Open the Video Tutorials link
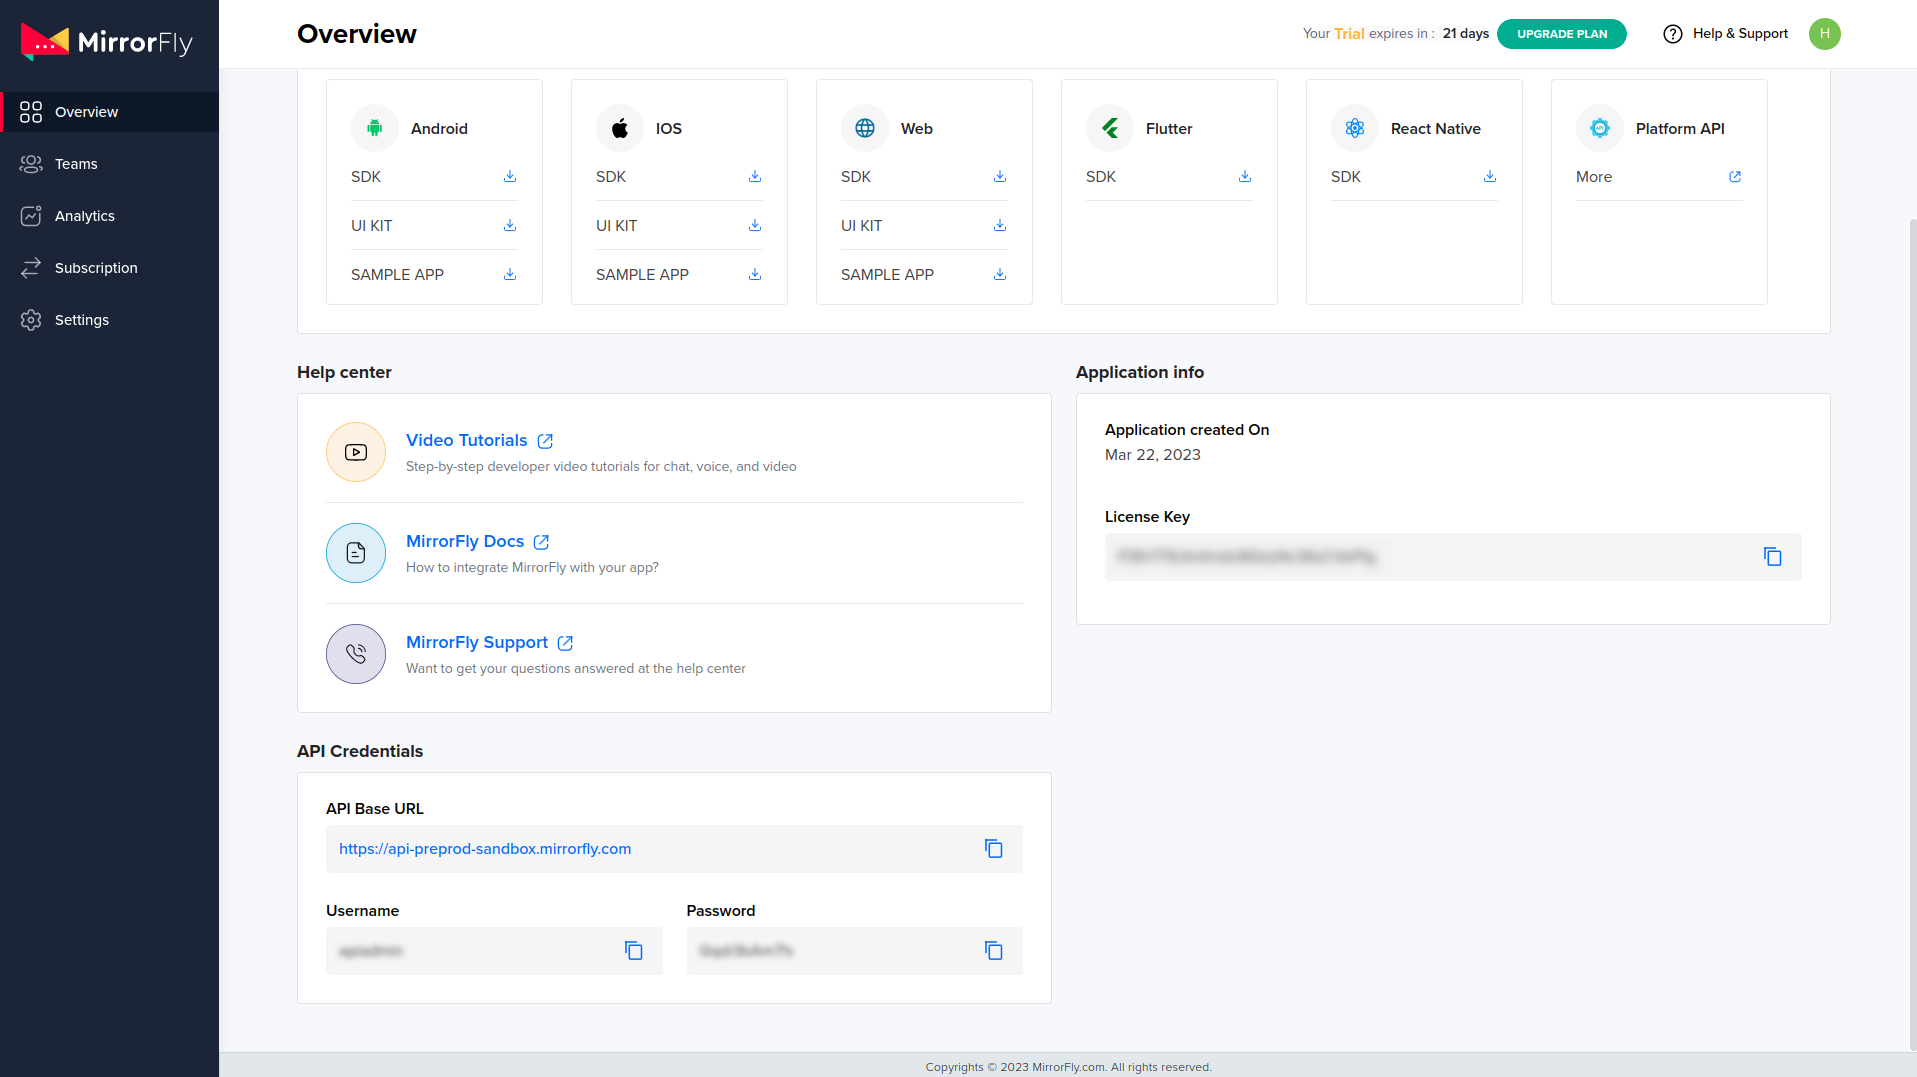Viewport: 1917px width, 1077px height. (467, 441)
